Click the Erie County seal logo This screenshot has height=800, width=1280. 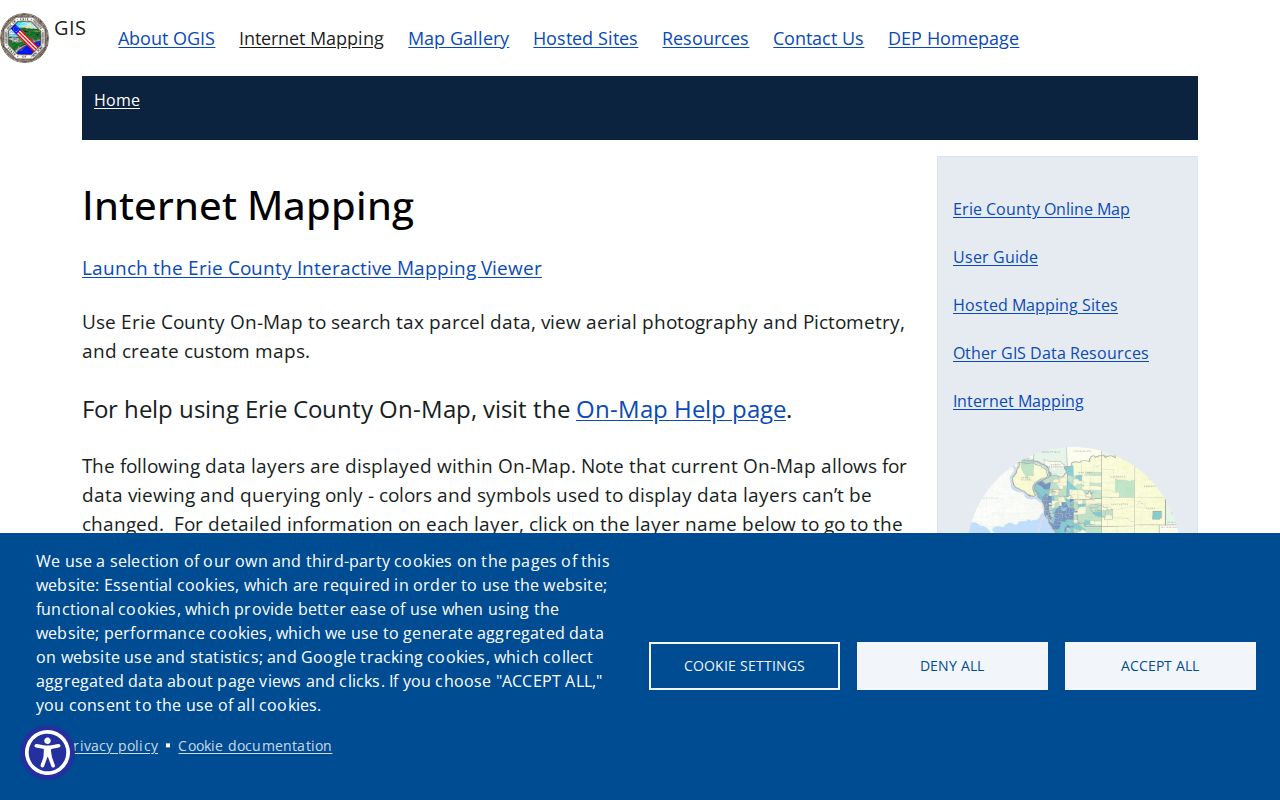24,38
